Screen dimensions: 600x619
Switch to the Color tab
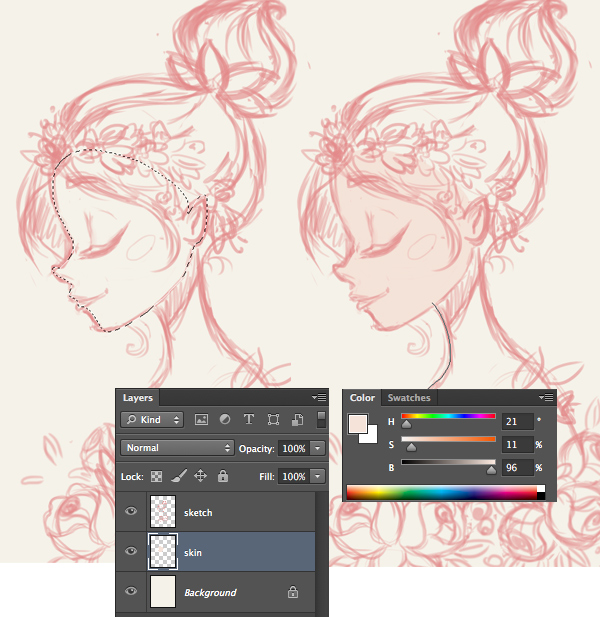[362, 398]
